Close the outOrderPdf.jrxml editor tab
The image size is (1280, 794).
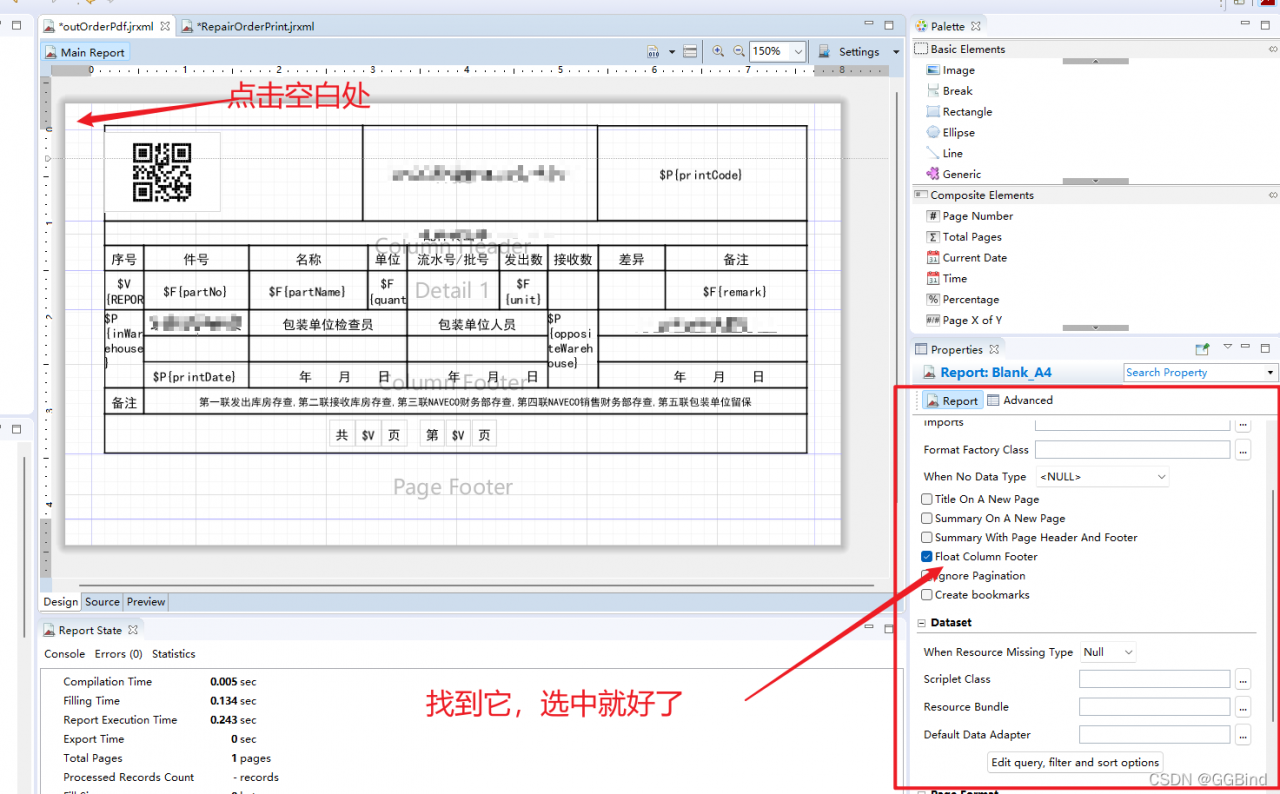166,26
